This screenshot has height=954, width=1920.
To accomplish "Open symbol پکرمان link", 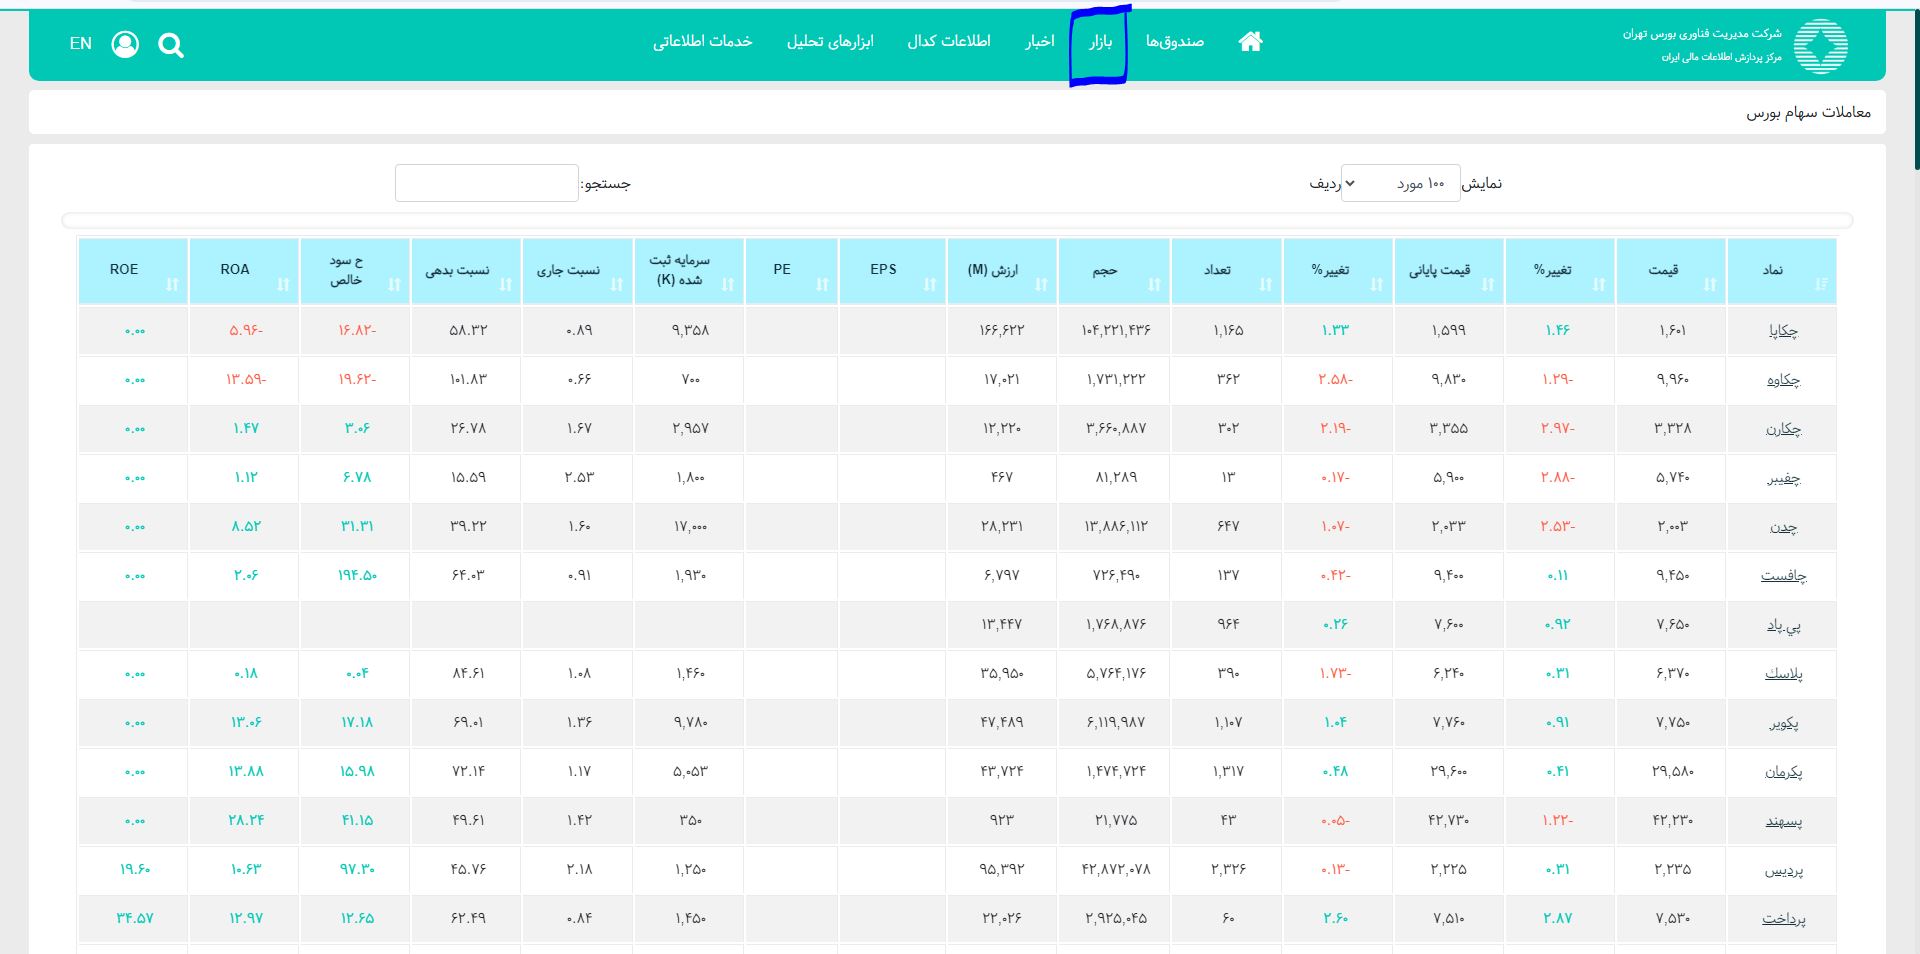I will pos(1783,772).
